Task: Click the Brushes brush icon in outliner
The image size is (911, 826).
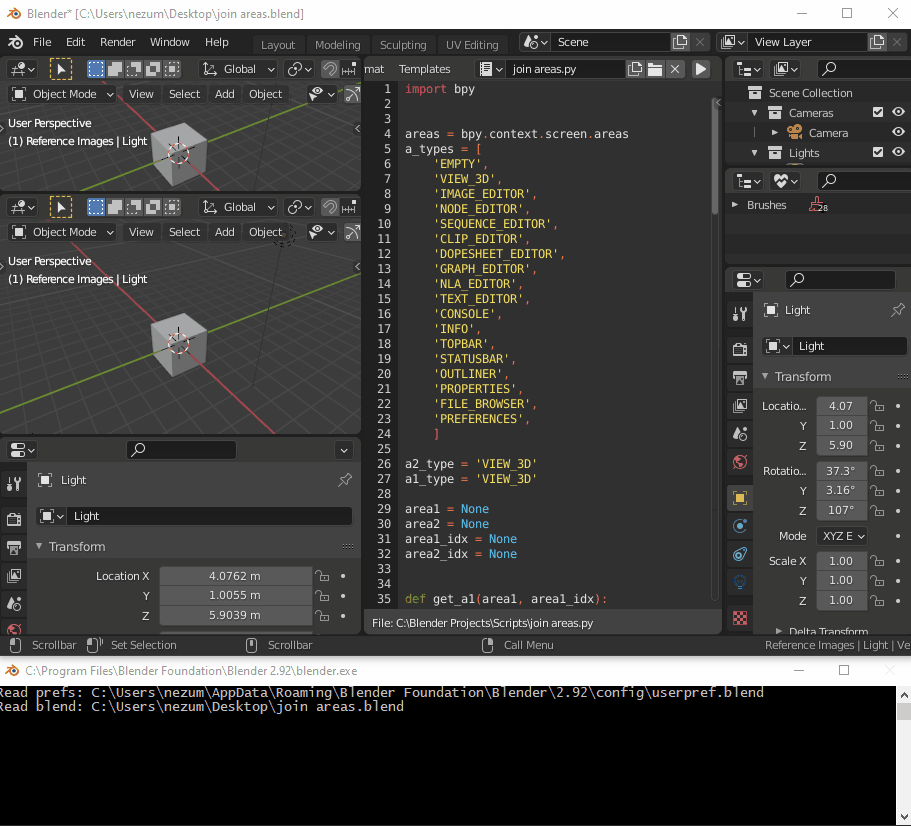Action: tap(816, 204)
